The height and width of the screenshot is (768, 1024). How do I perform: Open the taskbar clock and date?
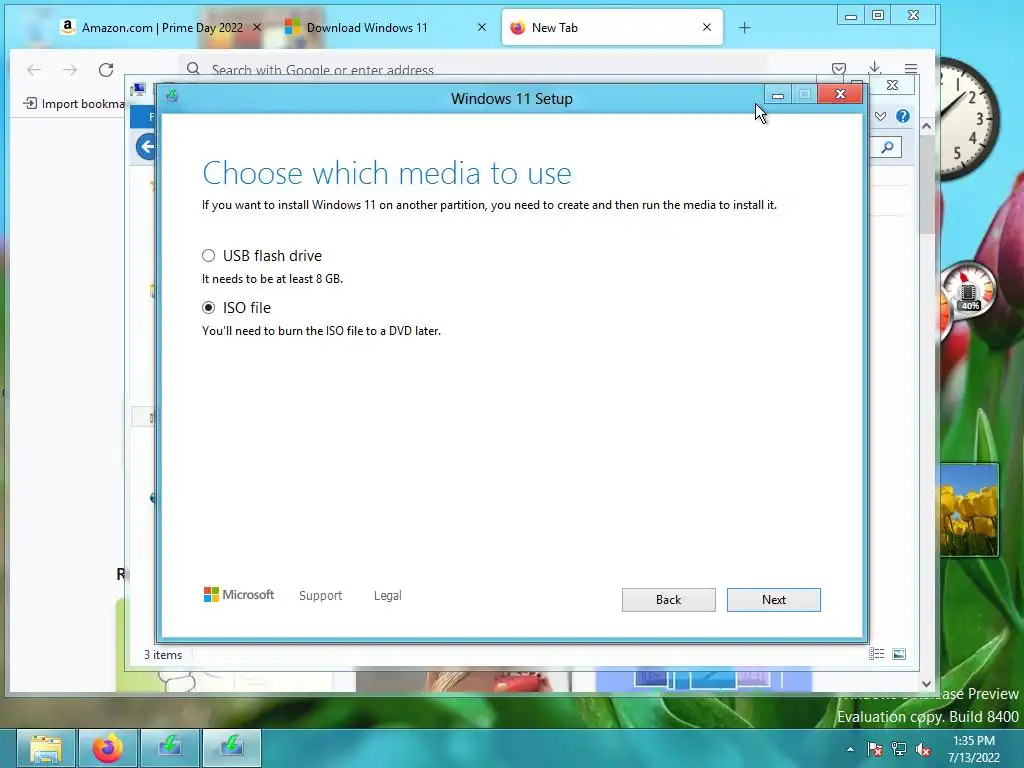coord(974,749)
